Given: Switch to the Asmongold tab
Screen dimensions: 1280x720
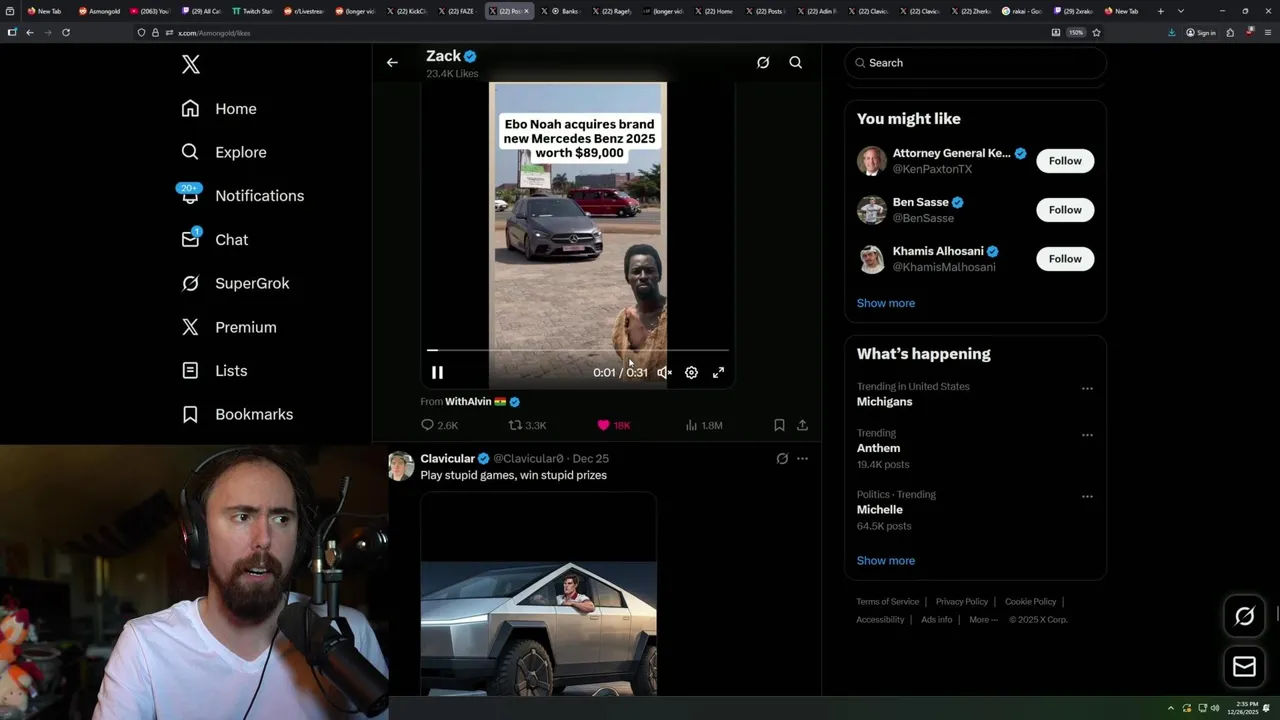Looking at the screenshot, I should pos(99,11).
